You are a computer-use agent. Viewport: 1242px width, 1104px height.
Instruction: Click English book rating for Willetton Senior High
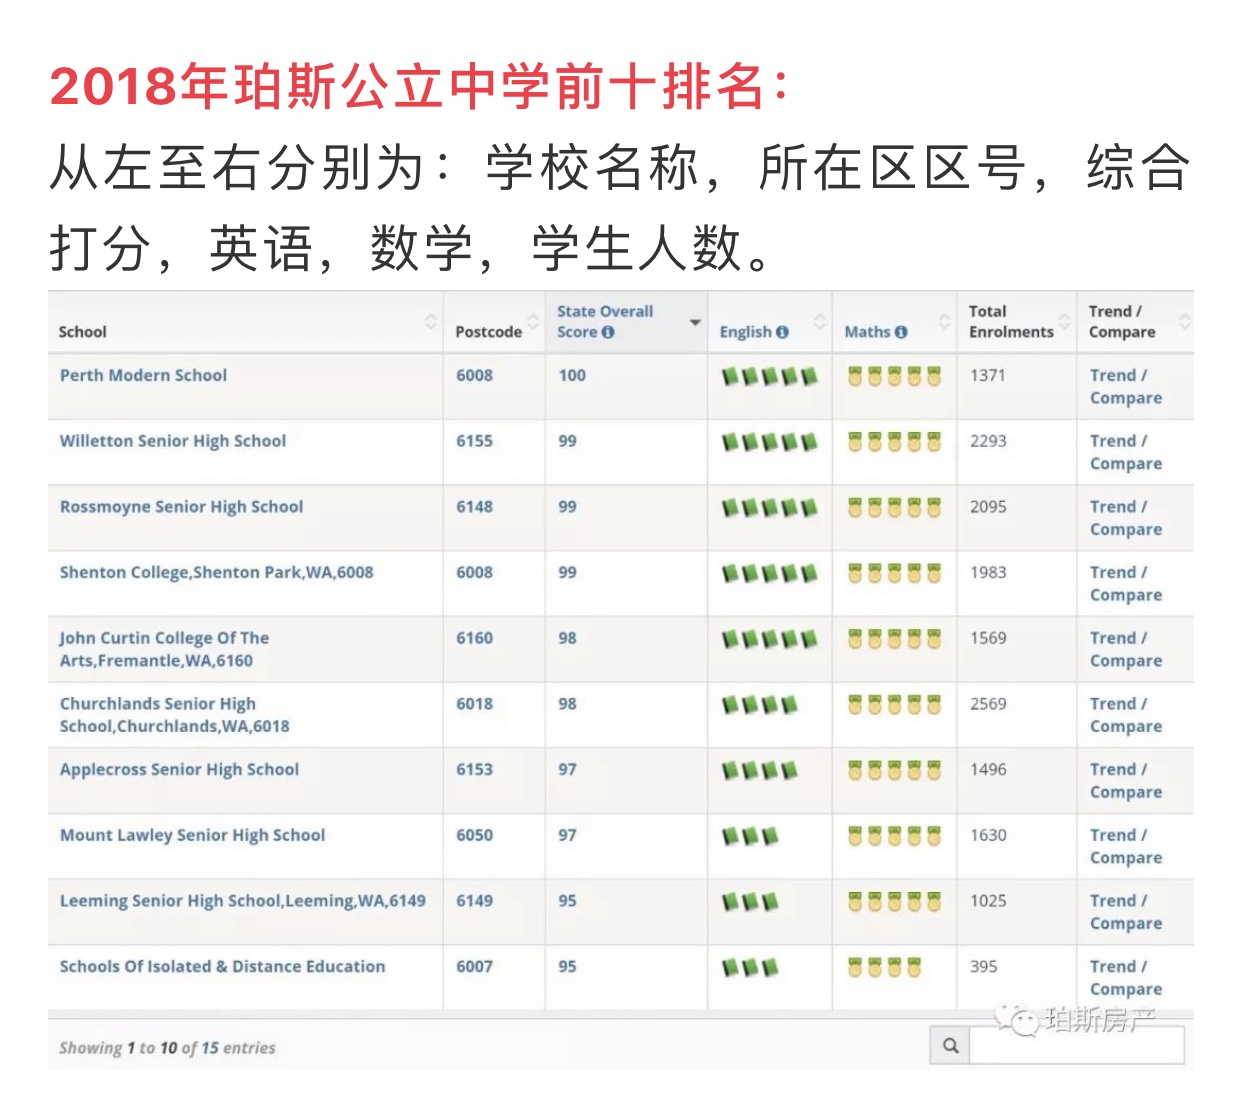tap(770, 442)
